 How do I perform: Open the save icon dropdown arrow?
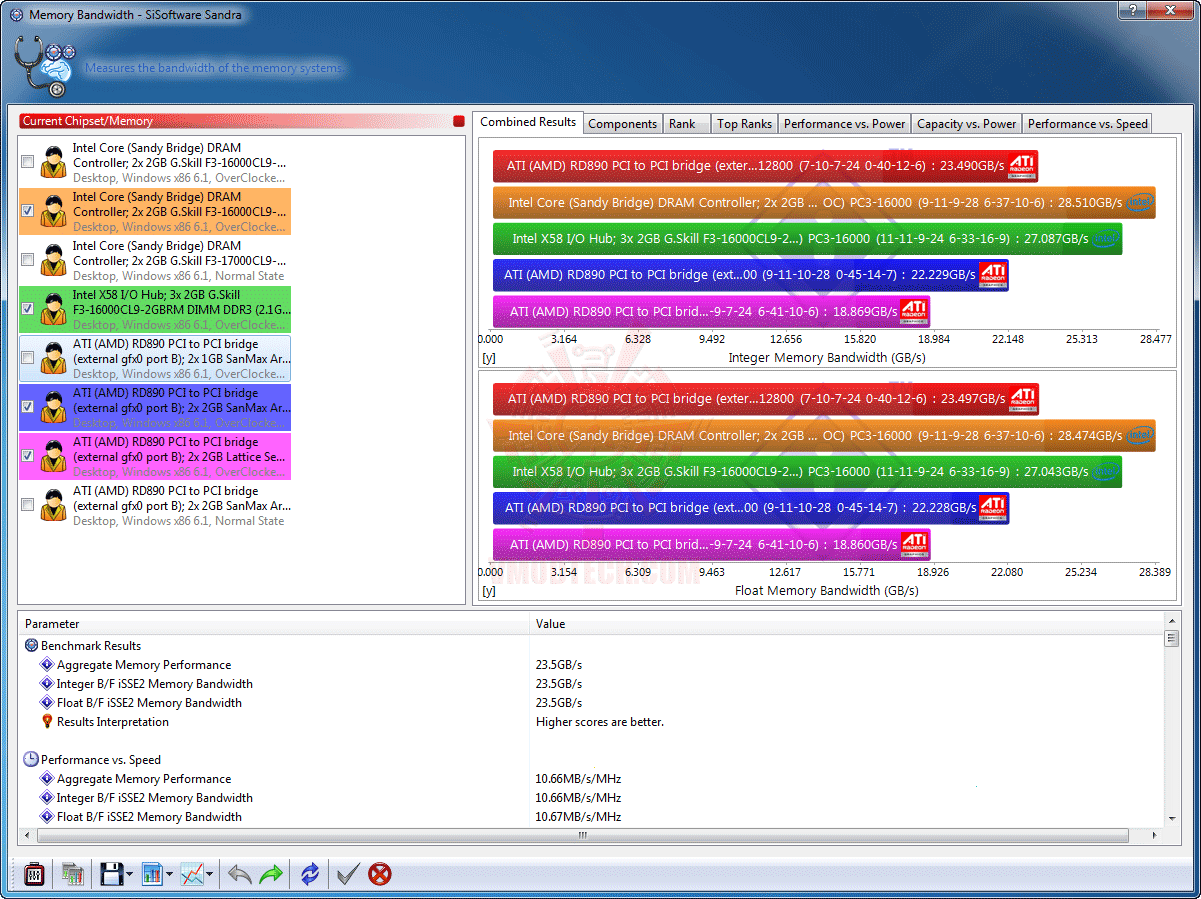click(130, 875)
